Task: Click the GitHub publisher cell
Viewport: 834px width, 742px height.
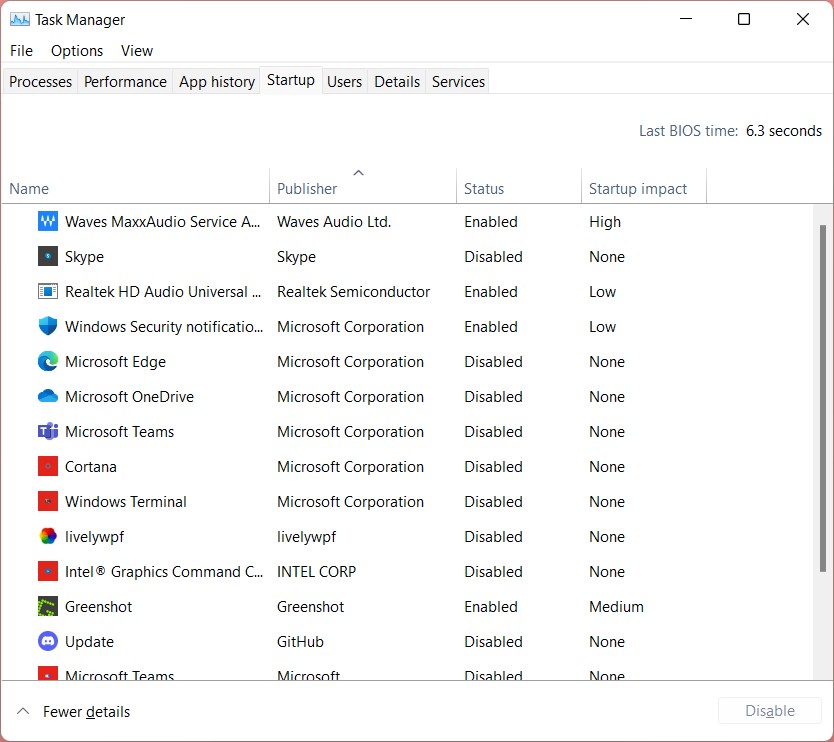Action: [x=300, y=642]
